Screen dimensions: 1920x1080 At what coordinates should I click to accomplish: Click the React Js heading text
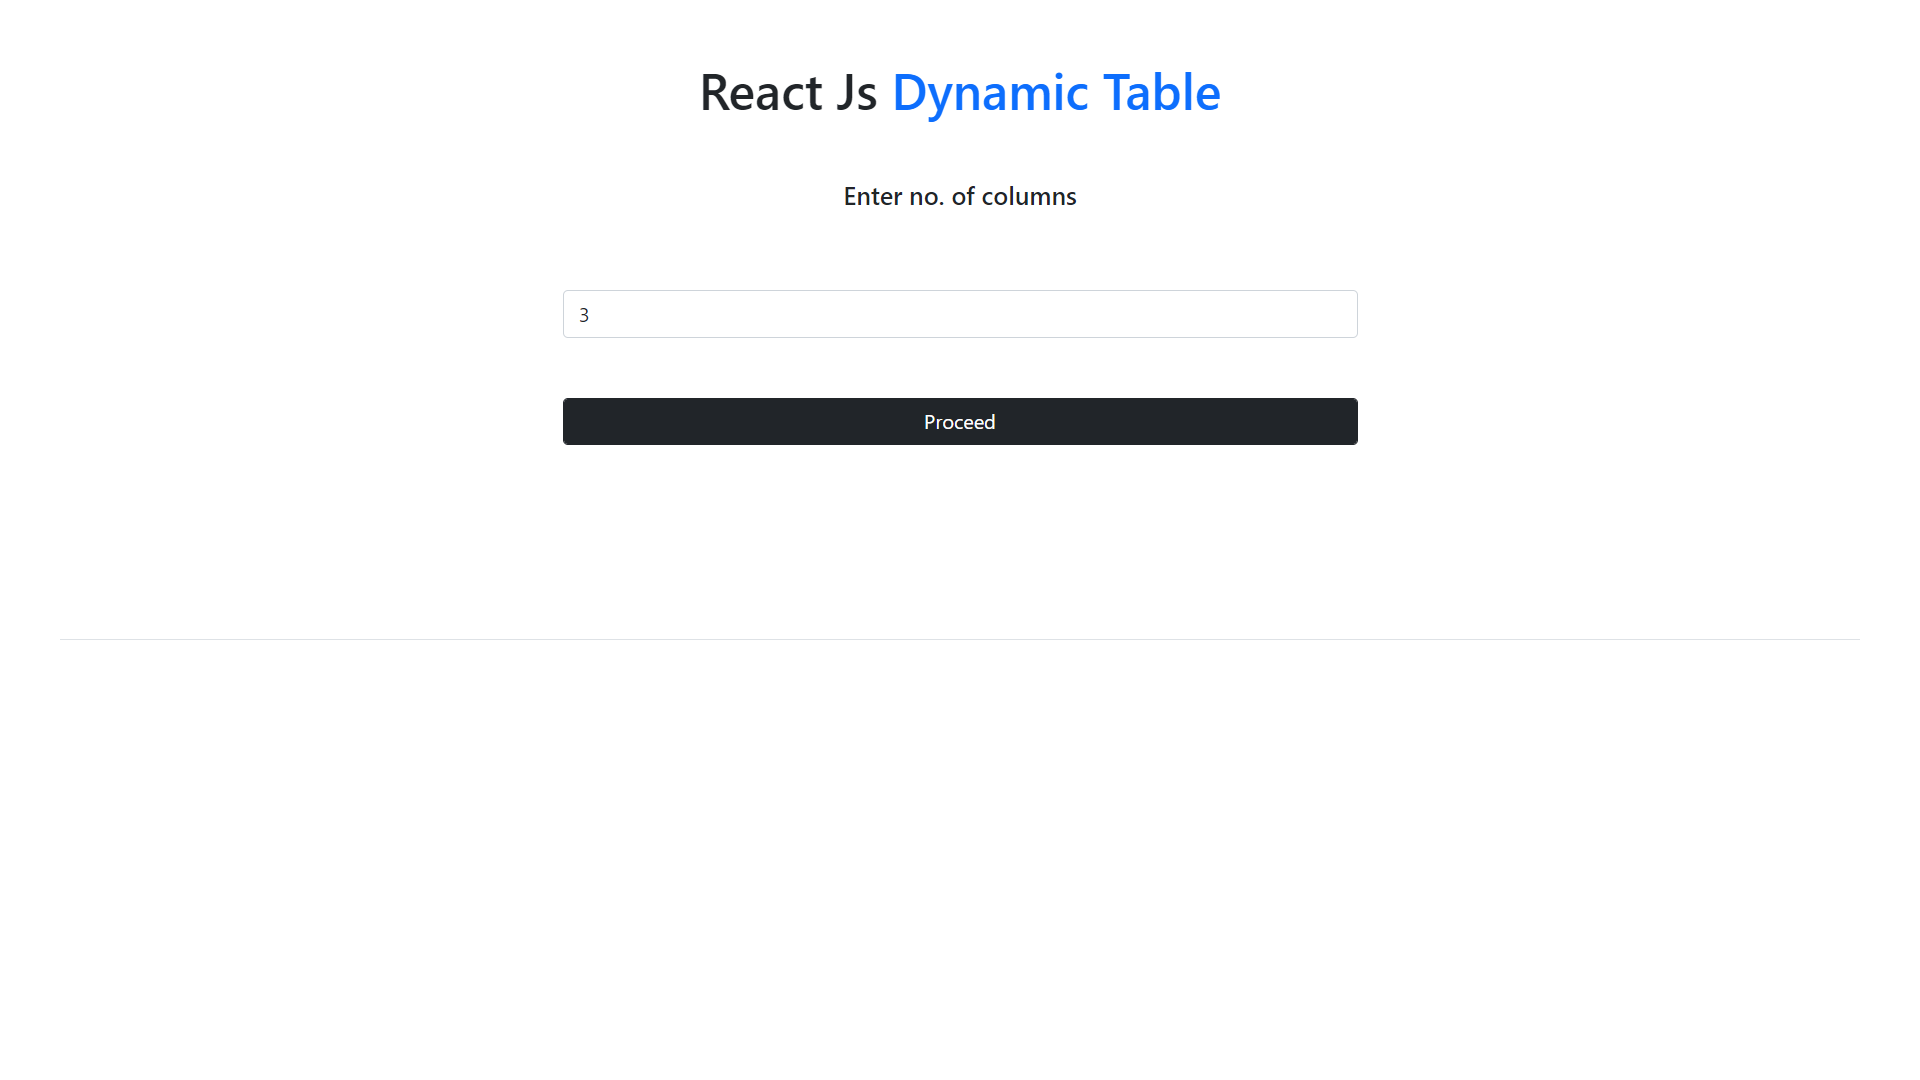tap(788, 92)
